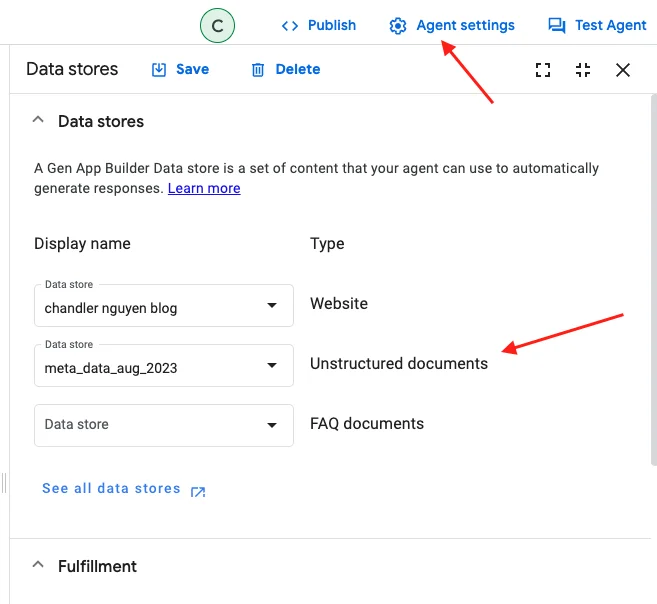This screenshot has width=657, height=604.
Task: Click the Delete button label
Action: click(298, 69)
